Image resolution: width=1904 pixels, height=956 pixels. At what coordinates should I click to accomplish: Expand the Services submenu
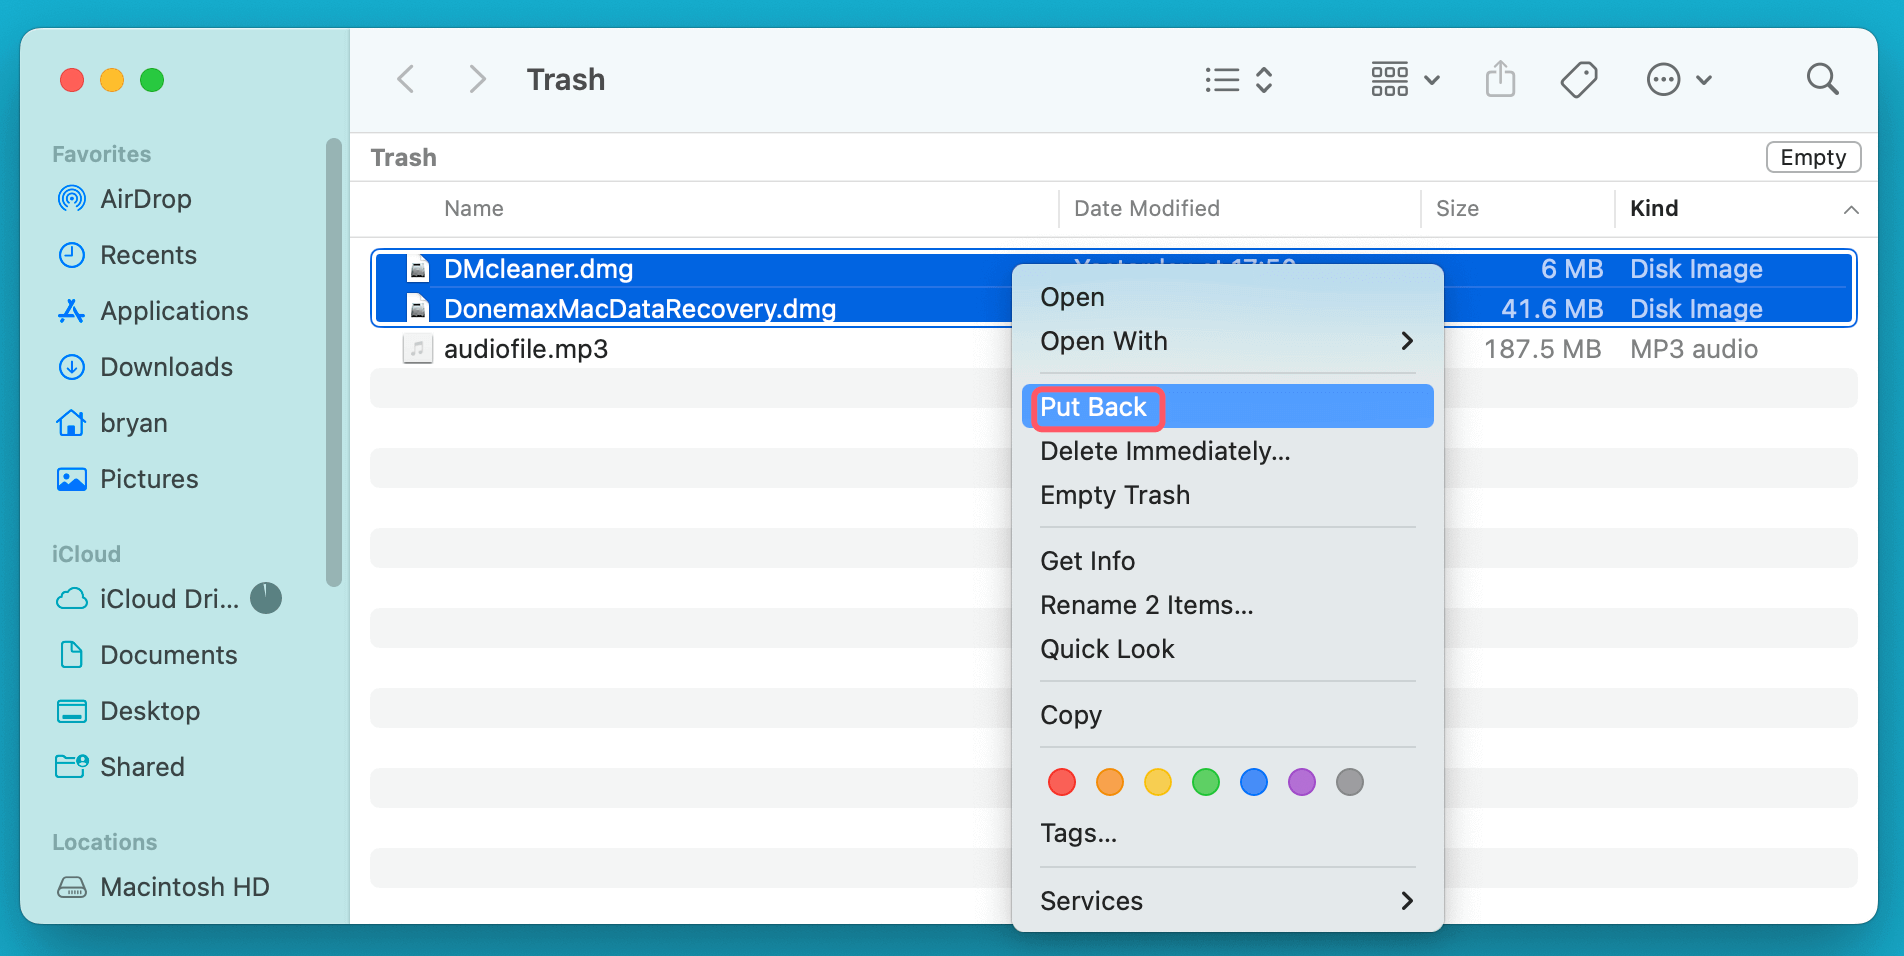1092,900
